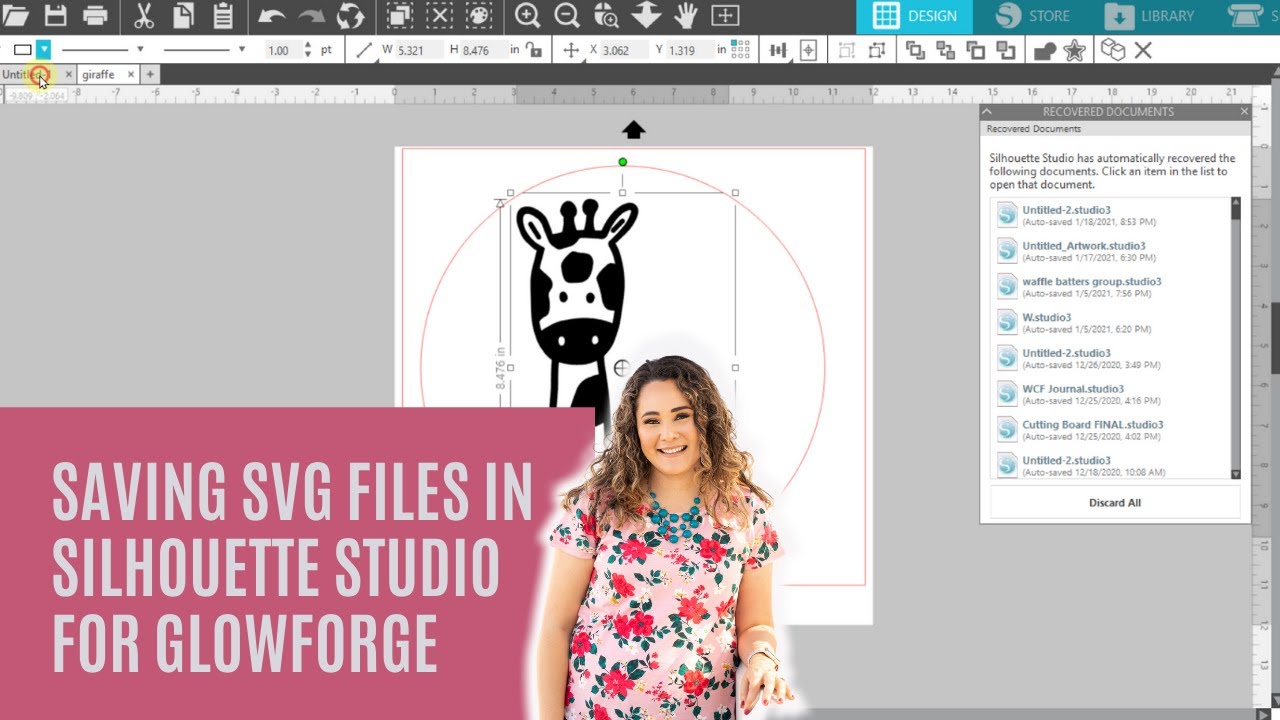The width and height of the screenshot is (1280, 720).
Task: Collapse the Recovered Documents panel
Action: click(x=987, y=112)
